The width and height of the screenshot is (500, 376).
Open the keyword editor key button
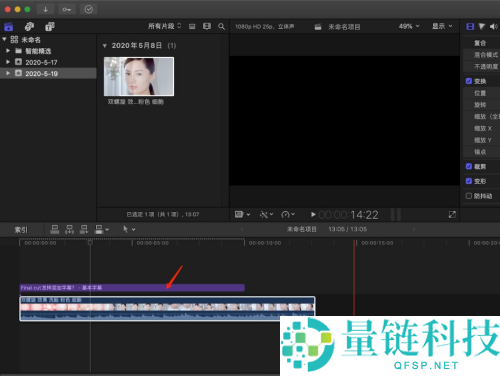[x=67, y=9]
